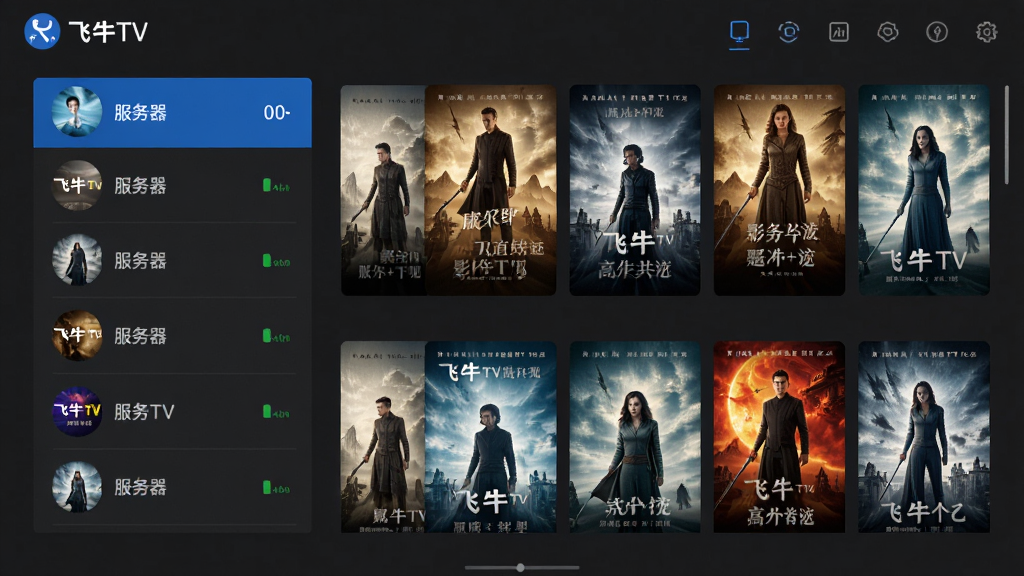Image resolution: width=1024 pixels, height=576 pixels.
Task: Click the grey 飞牛TV server avatar
Action: click(x=77, y=185)
